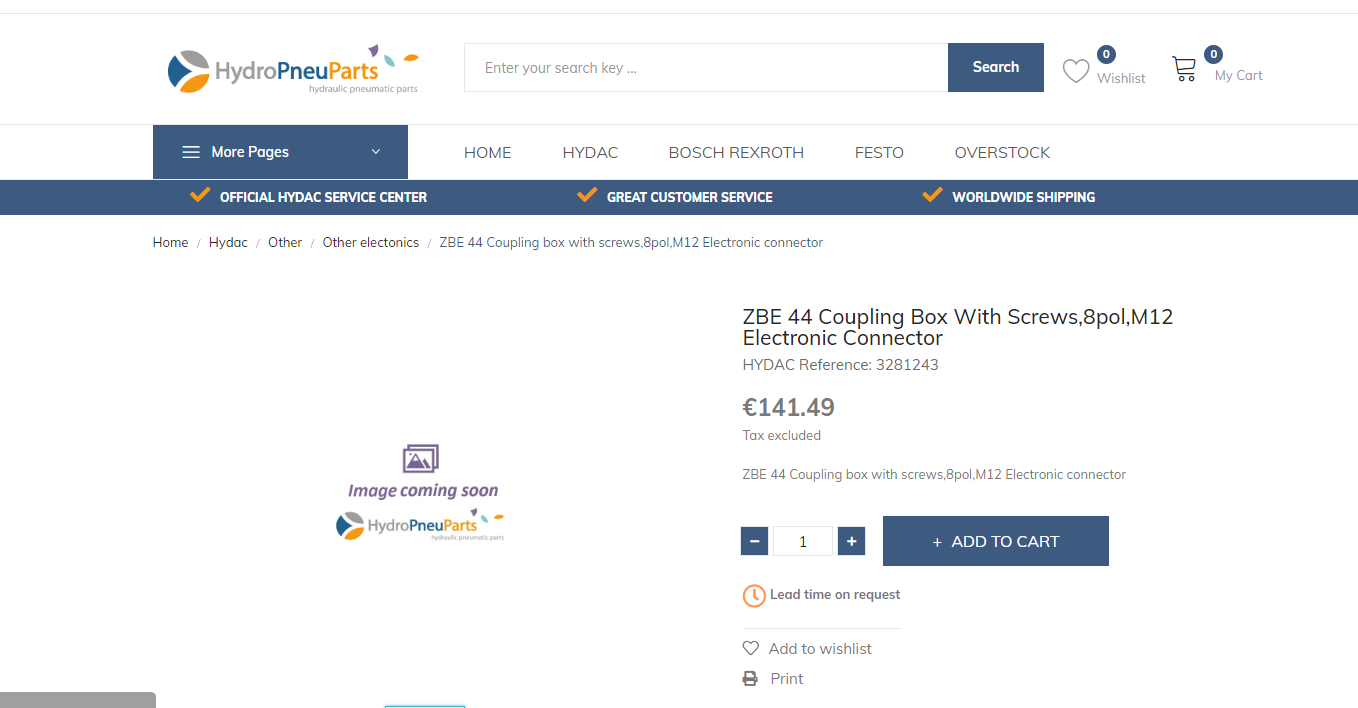
Task: Click the OFFICIAL HYDAC SERVICE CENTER banner text
Action: [x=323, y=197]
